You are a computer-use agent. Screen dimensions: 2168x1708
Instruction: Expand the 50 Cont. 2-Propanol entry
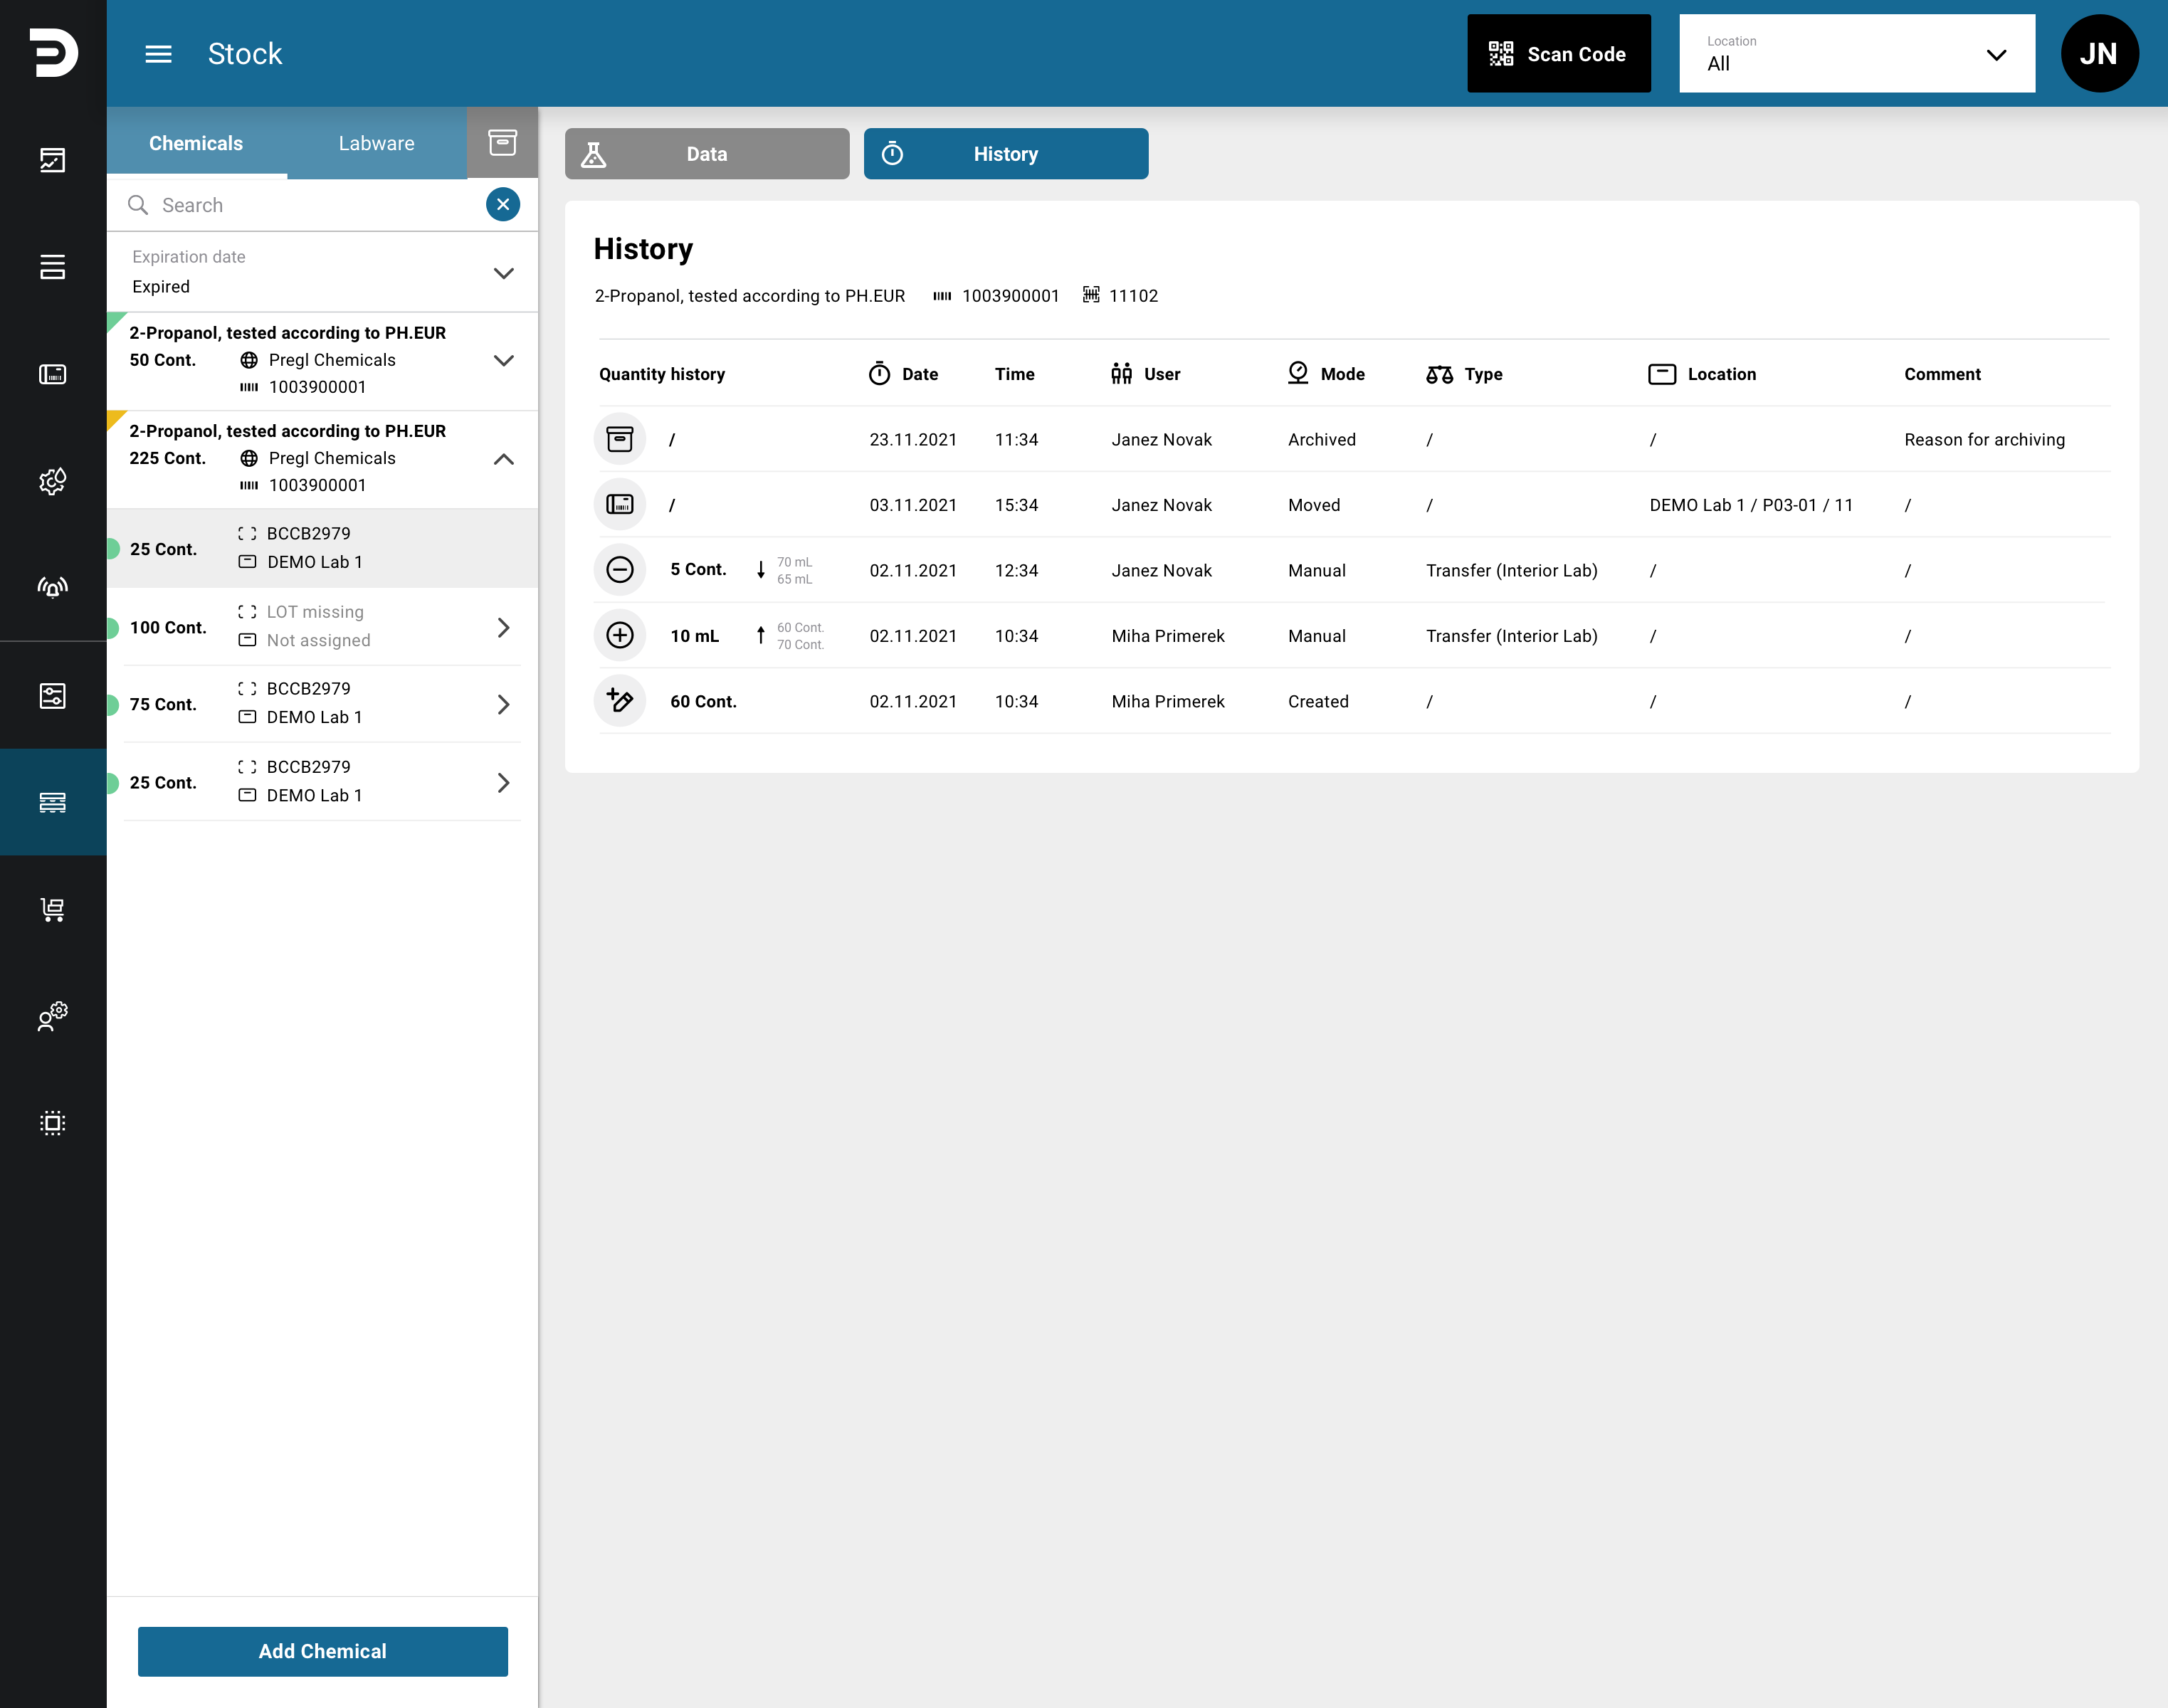point(504,360)
